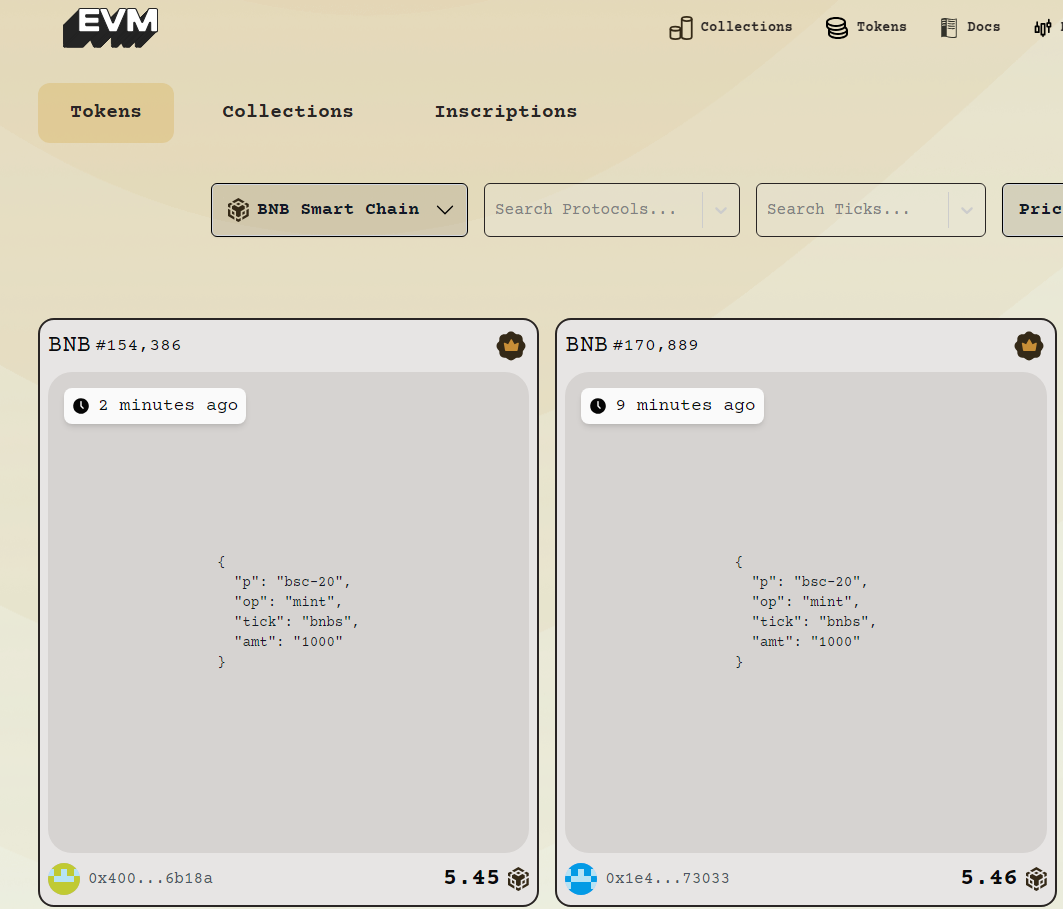This screenshot has height=909, width=1063.
Task: Switch to the Collections tab
Action: coord(287,112)
